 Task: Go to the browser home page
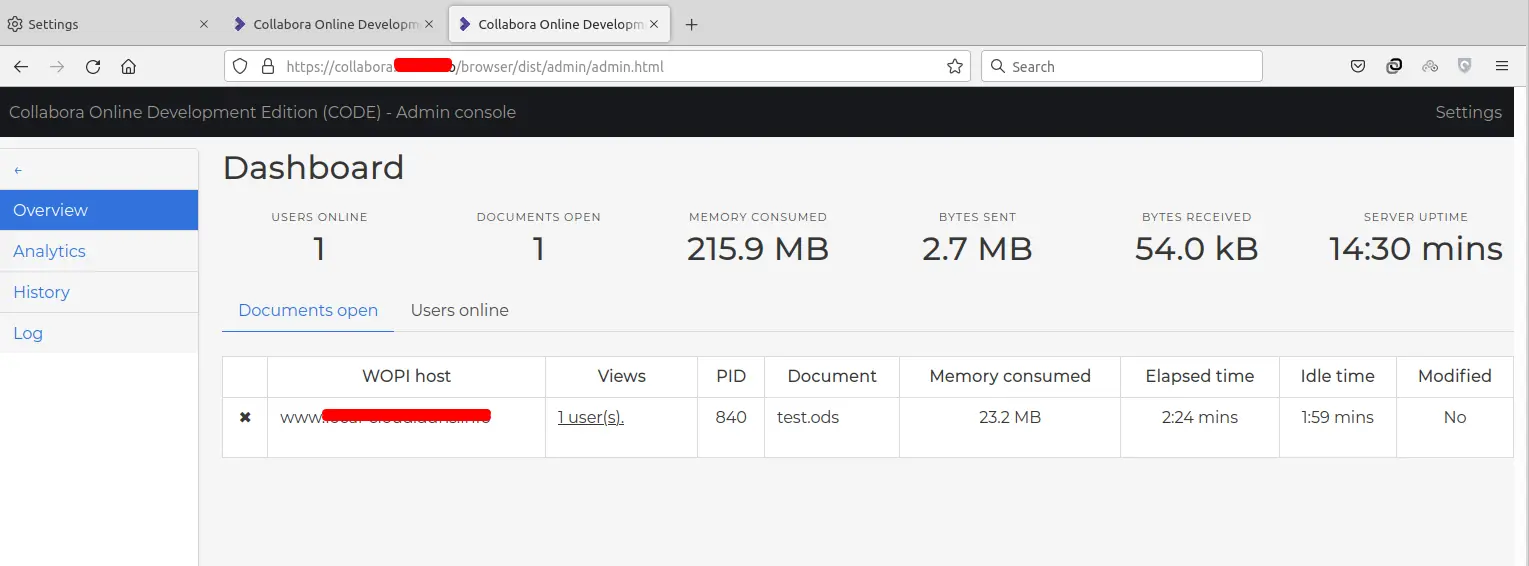[128, 67]
